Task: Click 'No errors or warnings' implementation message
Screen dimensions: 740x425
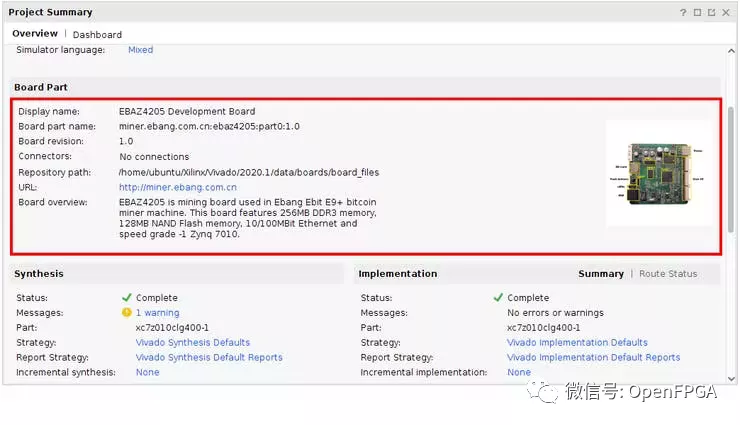Action: (x=555, y=313)
